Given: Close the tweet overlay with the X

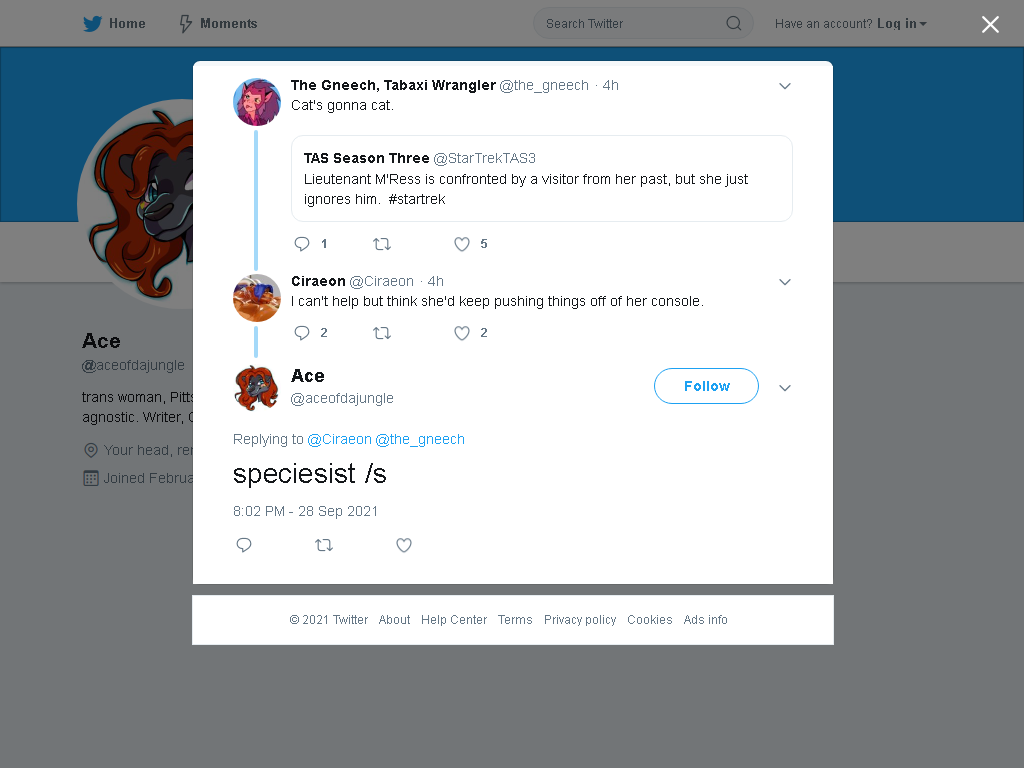Looking at the screenshot, I should coord(990,24).
